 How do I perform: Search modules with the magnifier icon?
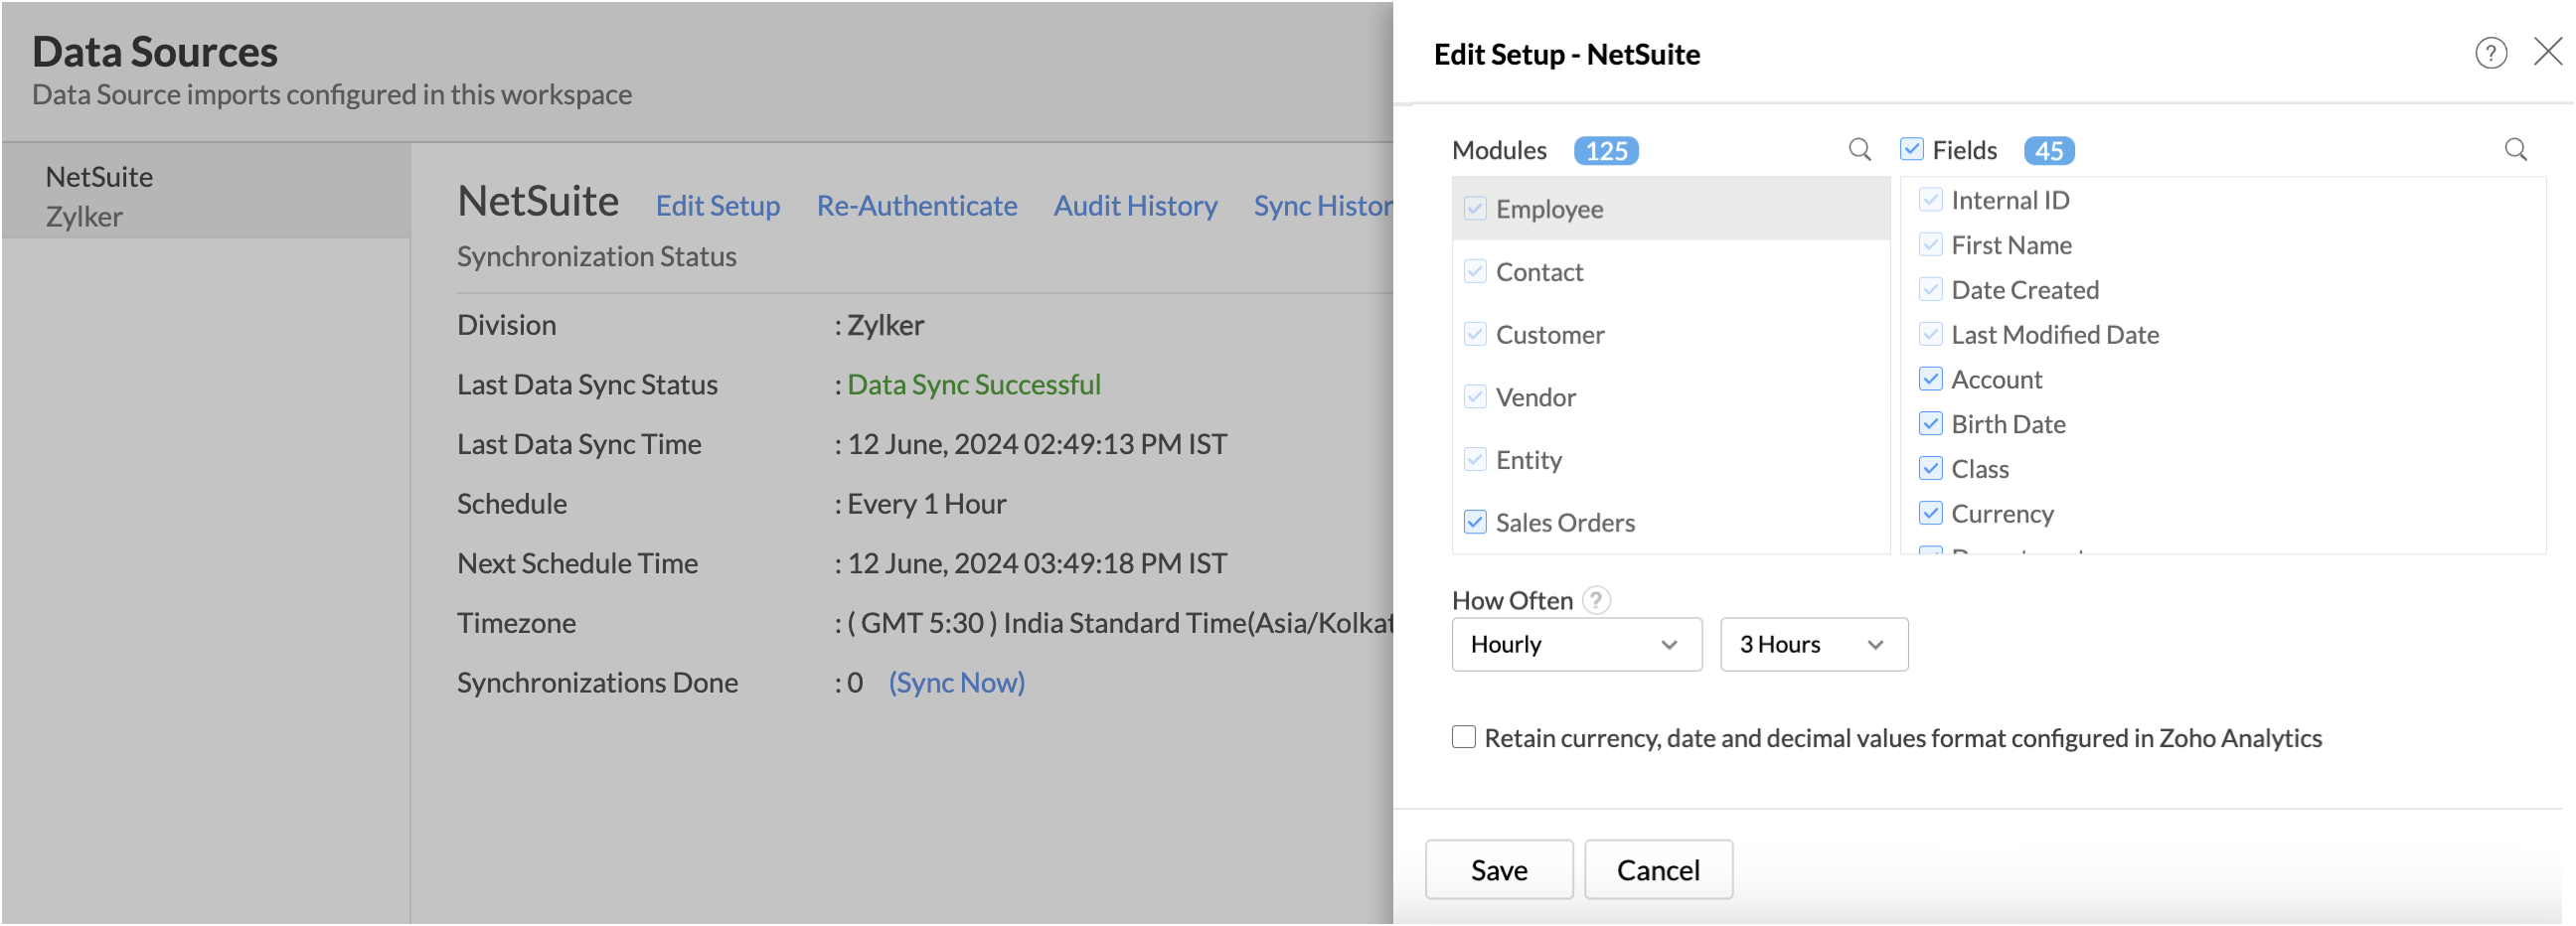click(1859, 150)
